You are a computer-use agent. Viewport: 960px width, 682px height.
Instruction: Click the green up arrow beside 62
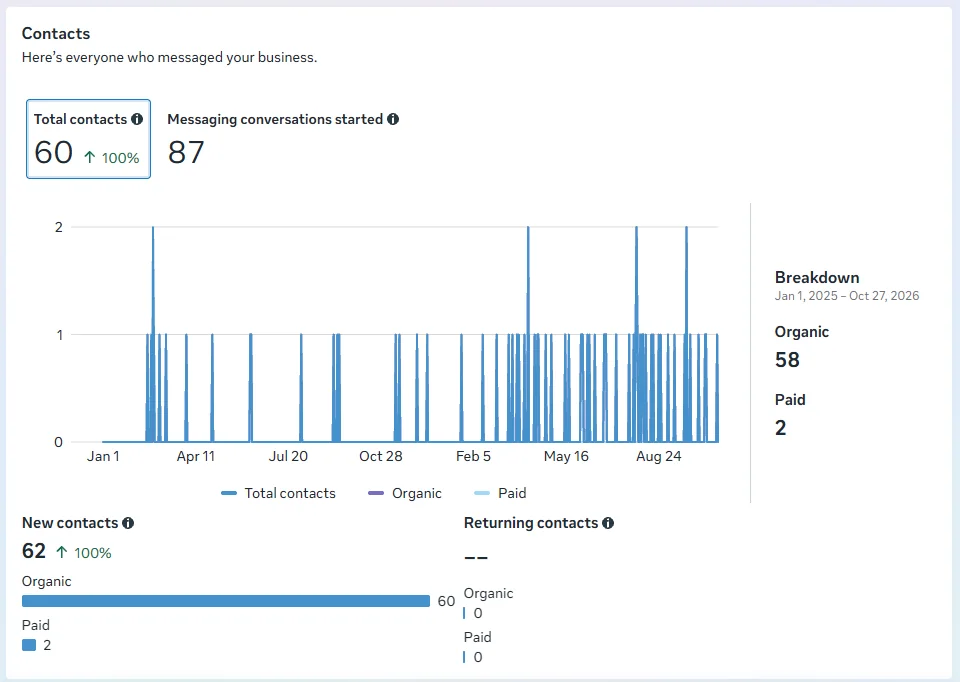tap(62, 552)
